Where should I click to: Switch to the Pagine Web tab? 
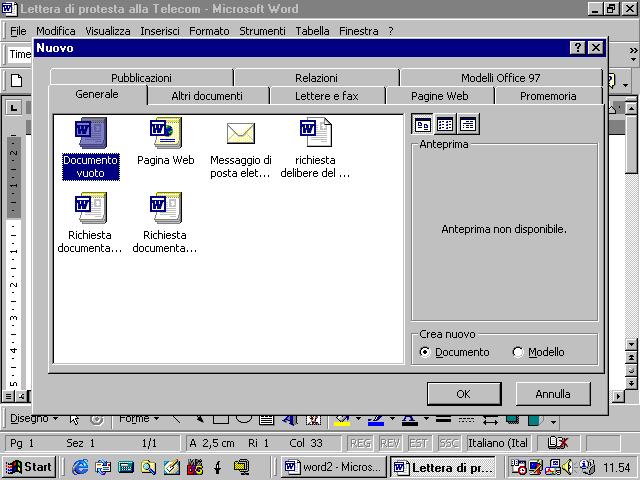click(x=440, y=96)
